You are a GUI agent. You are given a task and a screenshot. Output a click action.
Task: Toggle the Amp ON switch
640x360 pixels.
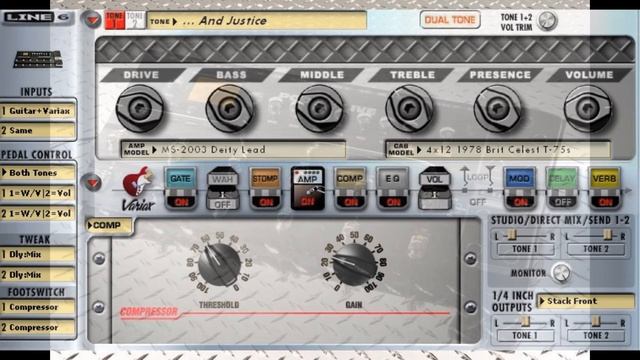pyautogui.click(x=307, y=202)
